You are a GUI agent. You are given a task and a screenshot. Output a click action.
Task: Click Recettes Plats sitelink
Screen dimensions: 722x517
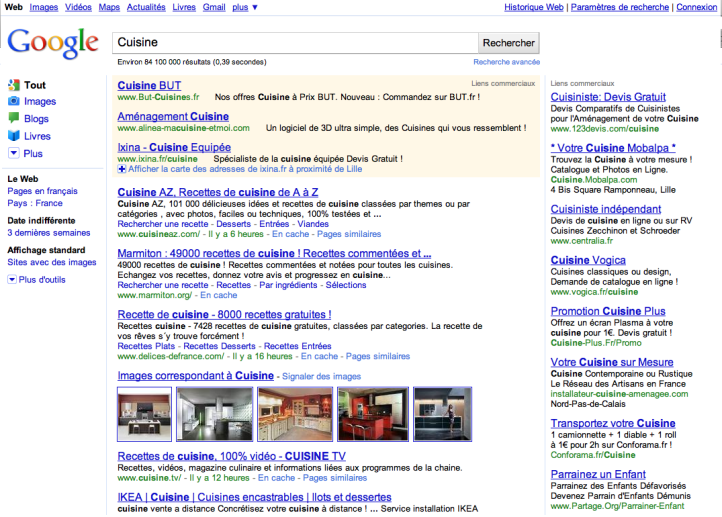(x=146, y=346)
